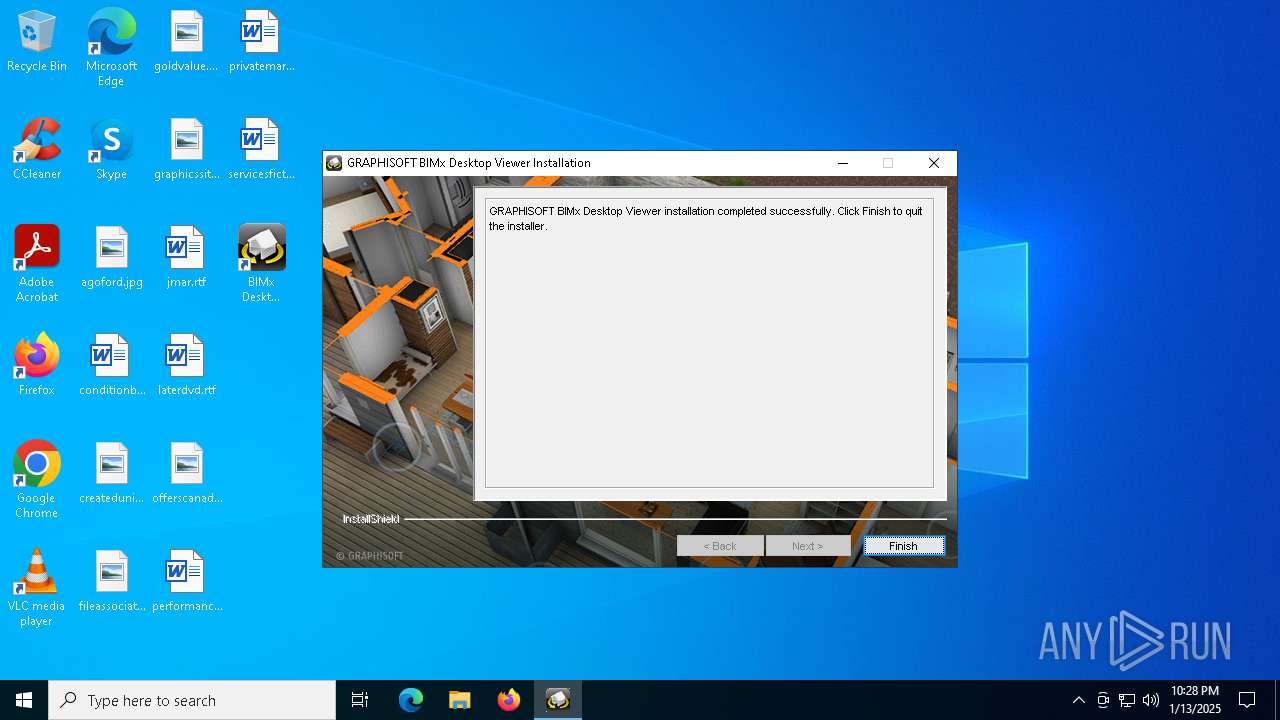Open the Recycle Bin desktop icon
1280x720 pixels.
[37, 41]
